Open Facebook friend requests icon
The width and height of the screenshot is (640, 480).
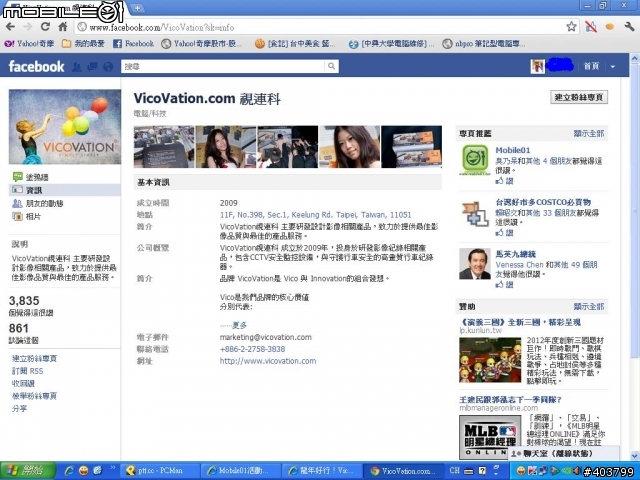(77, 67)
